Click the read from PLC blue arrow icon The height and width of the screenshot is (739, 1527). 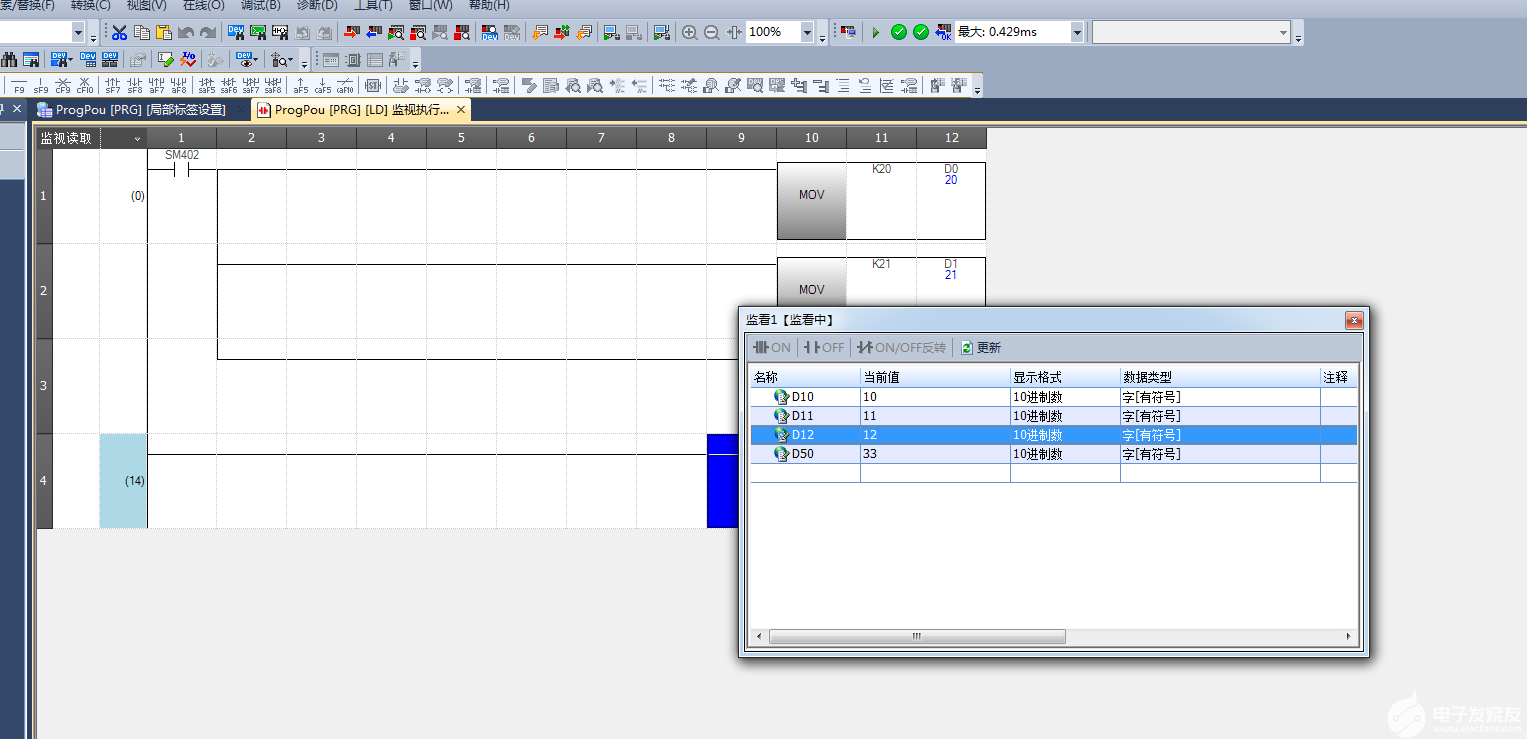[x=373, y=32]
